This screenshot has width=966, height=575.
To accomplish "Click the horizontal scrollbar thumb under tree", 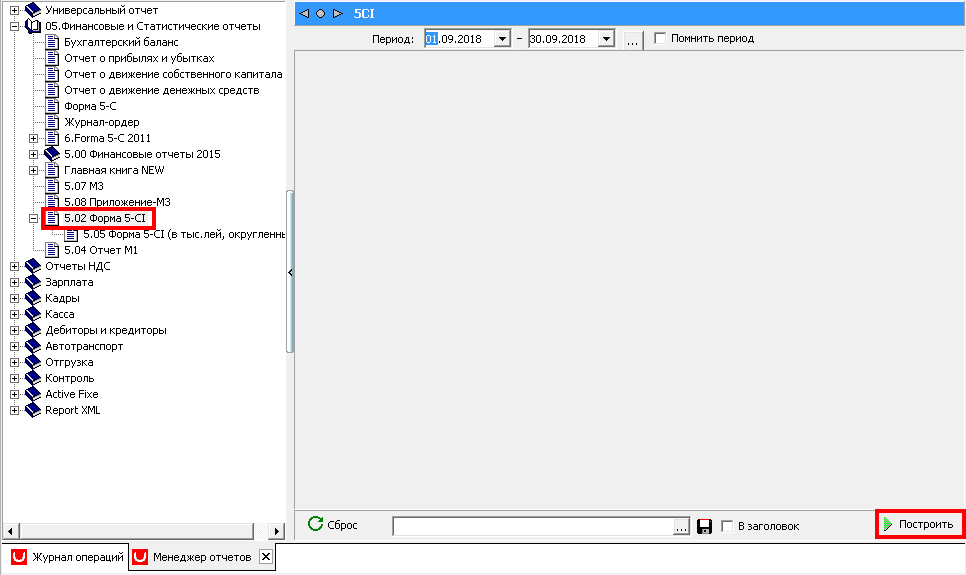I will 137,531.
